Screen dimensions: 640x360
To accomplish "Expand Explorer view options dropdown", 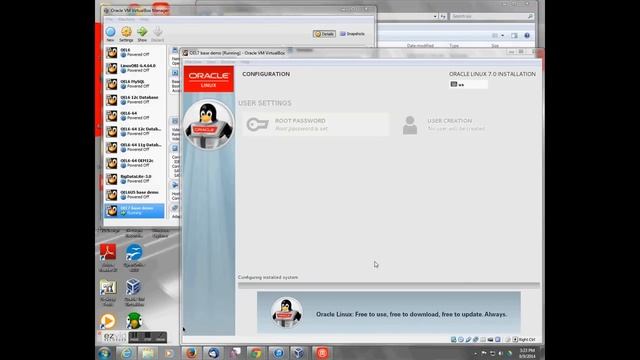I will pos(502,36).
